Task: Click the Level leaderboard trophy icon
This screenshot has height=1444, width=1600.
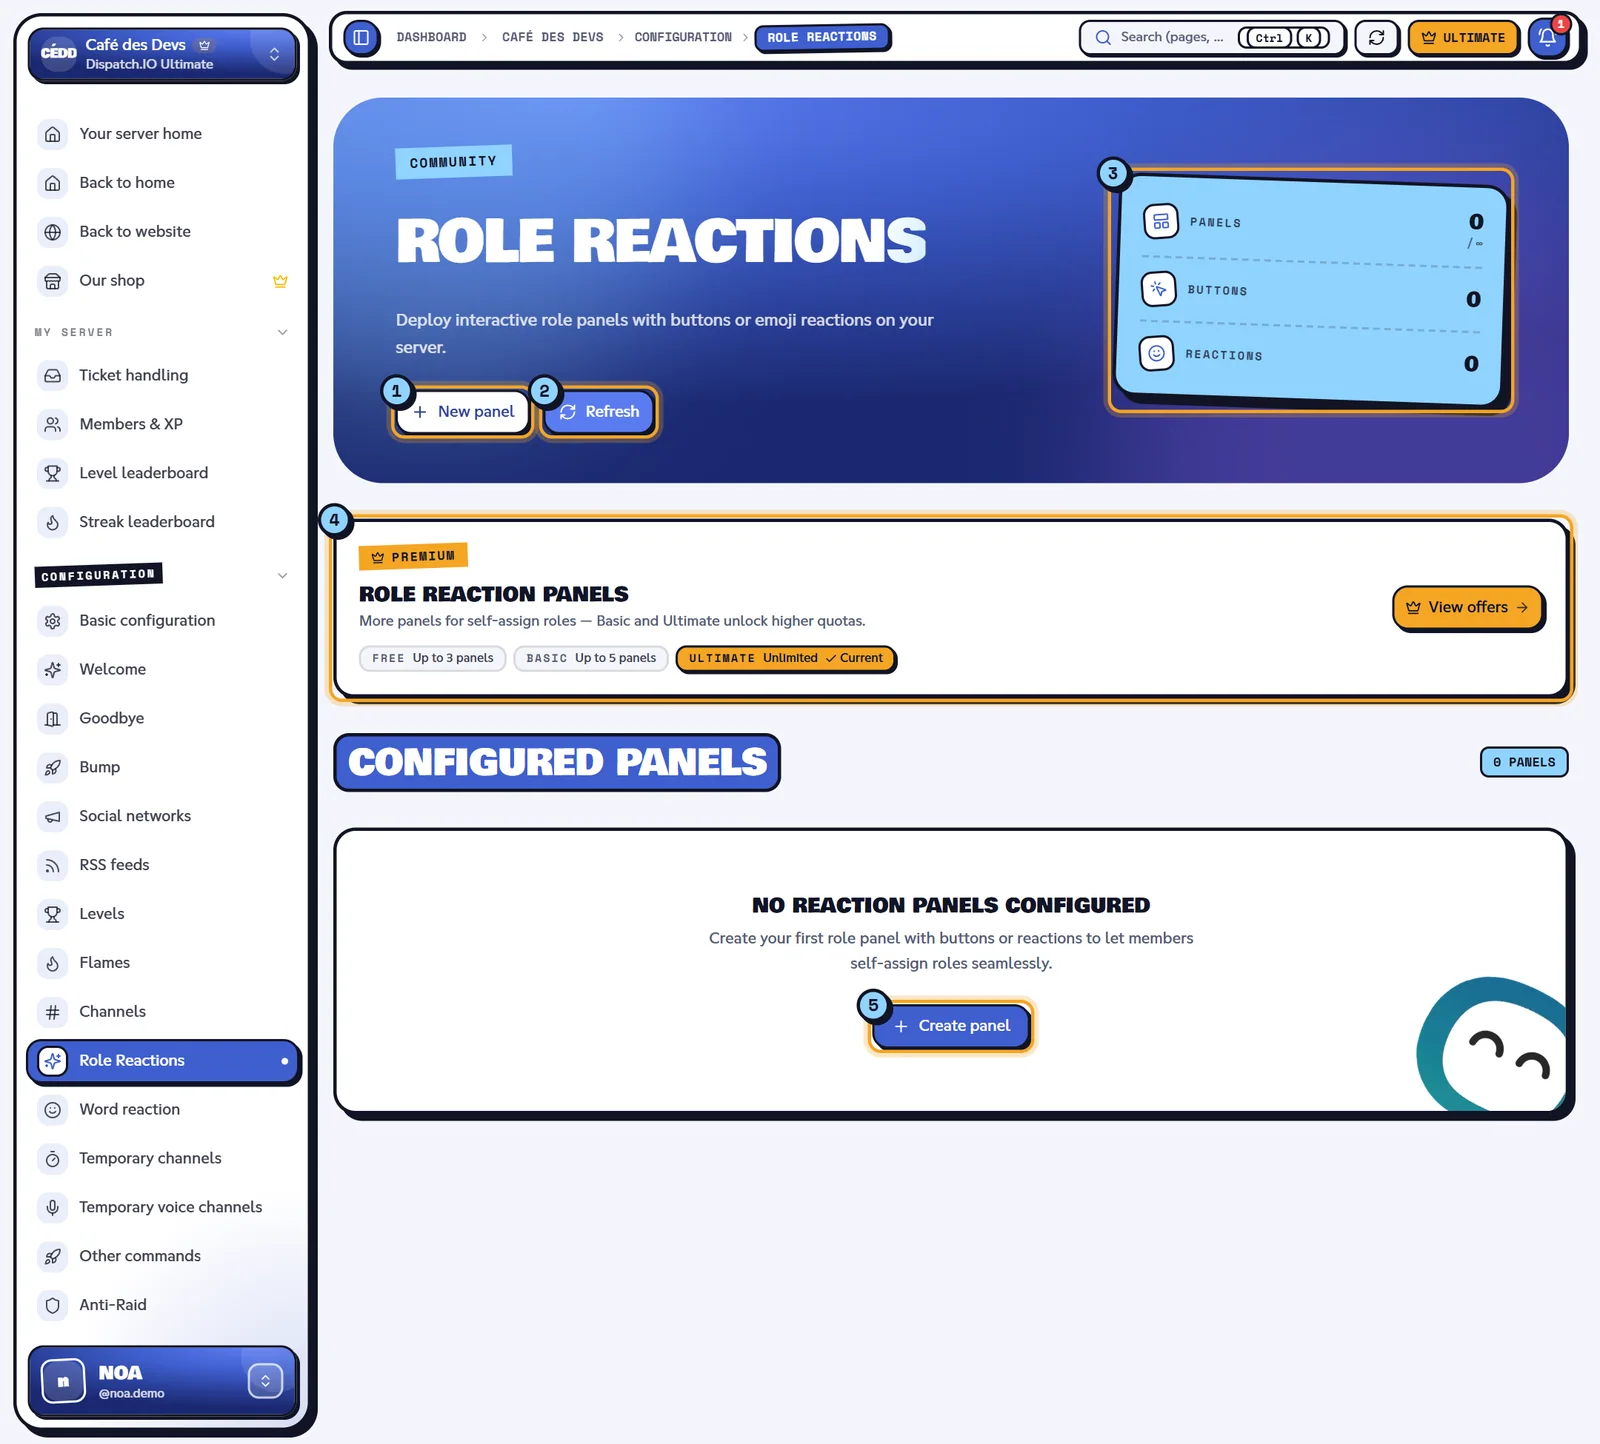Action: 53,473
